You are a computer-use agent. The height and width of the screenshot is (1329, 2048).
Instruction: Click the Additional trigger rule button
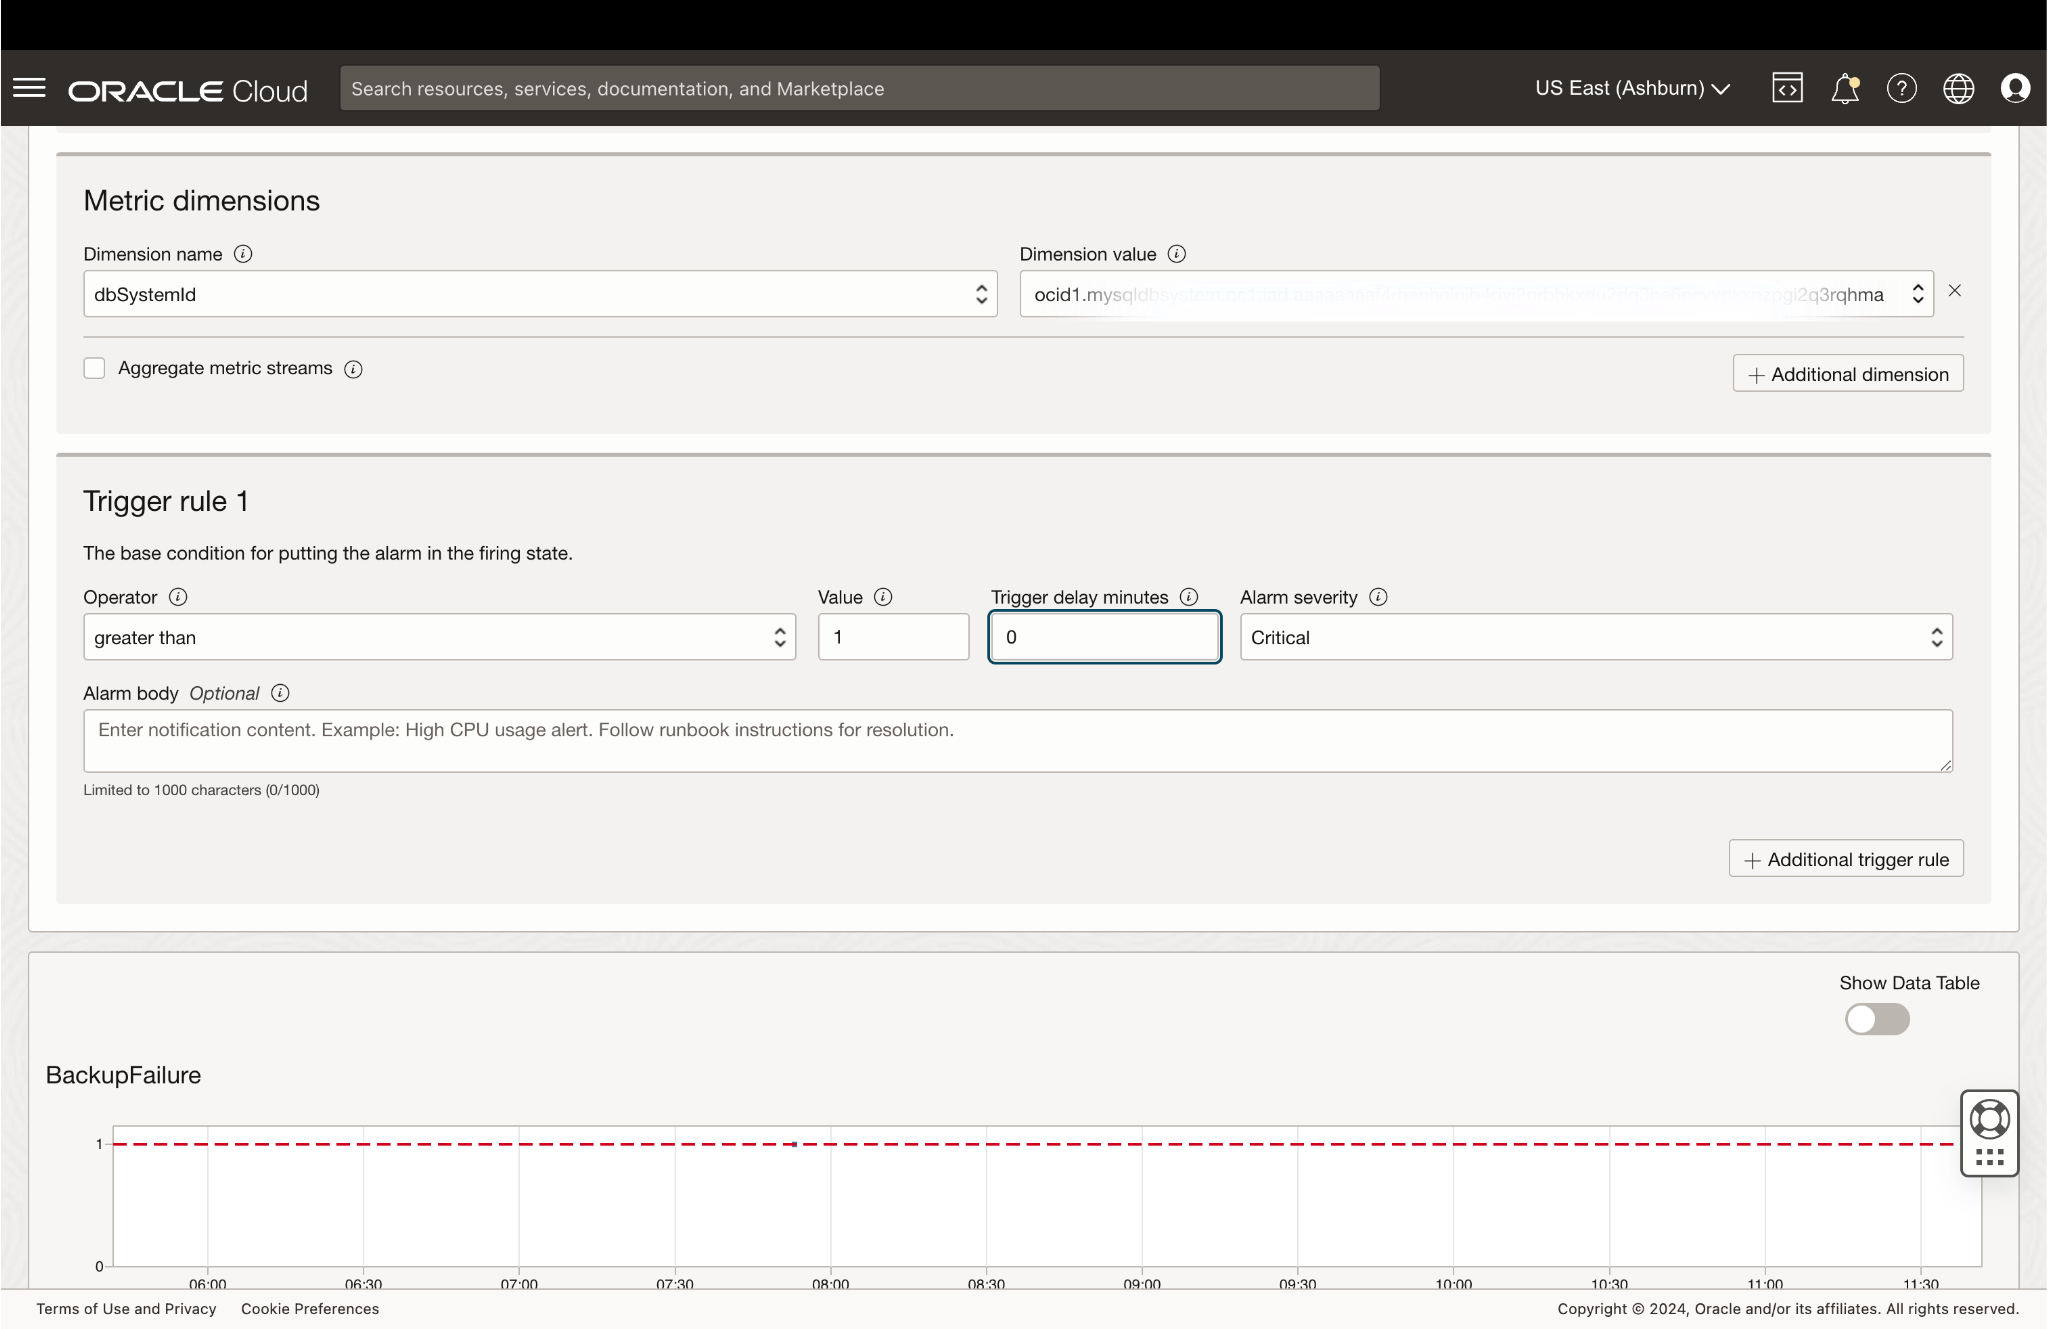pyautogui.click(x=1846, y=860)
